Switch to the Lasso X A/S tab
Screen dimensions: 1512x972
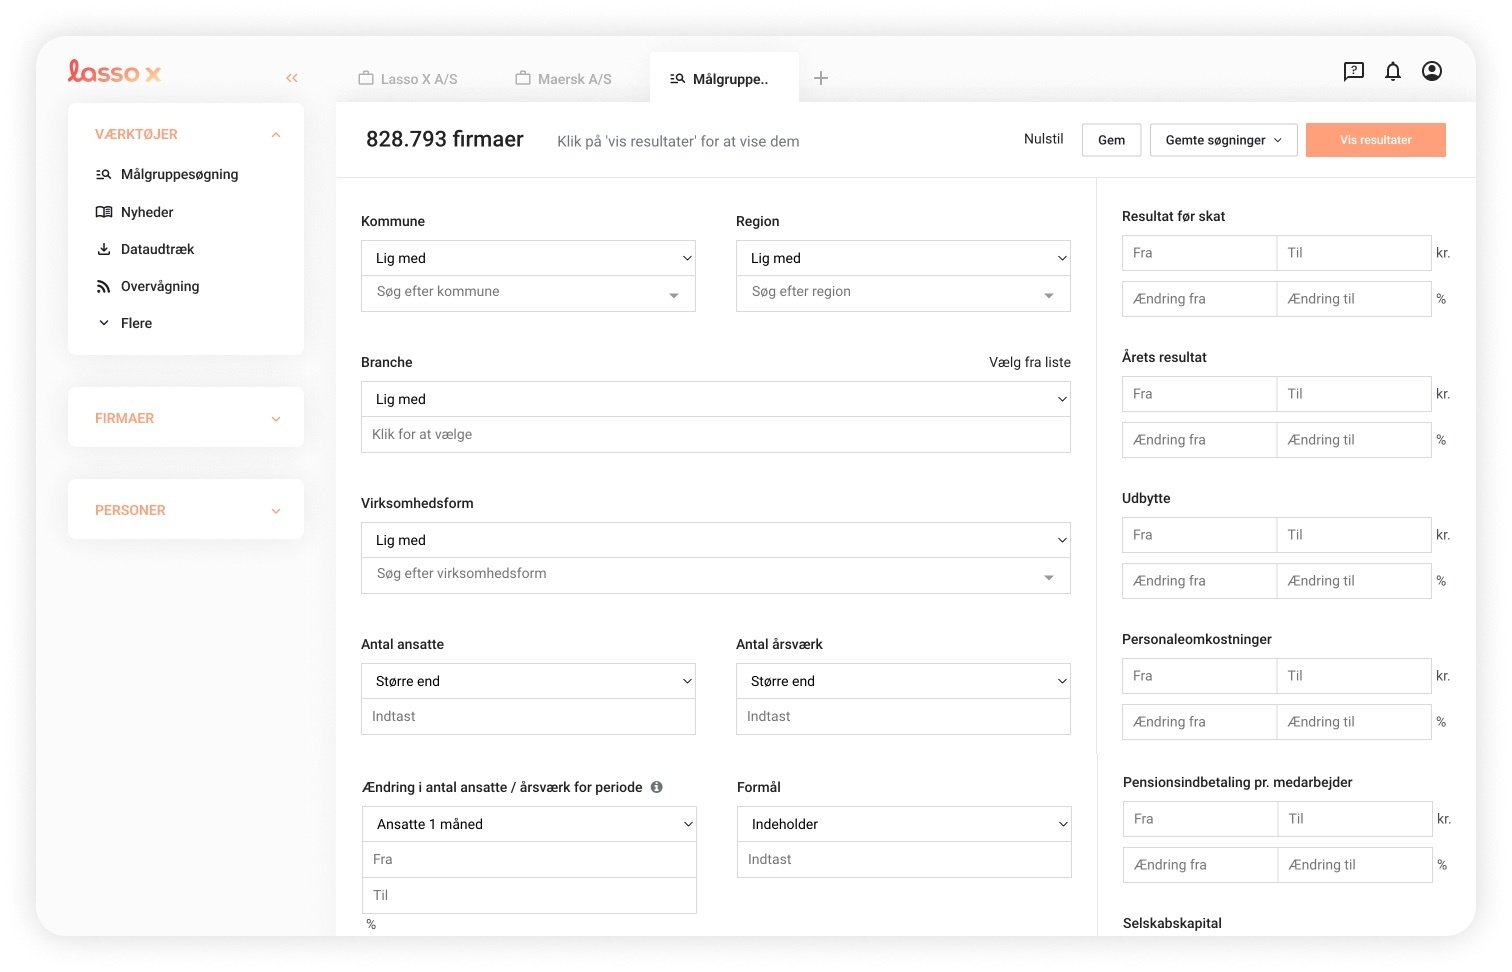408,79
